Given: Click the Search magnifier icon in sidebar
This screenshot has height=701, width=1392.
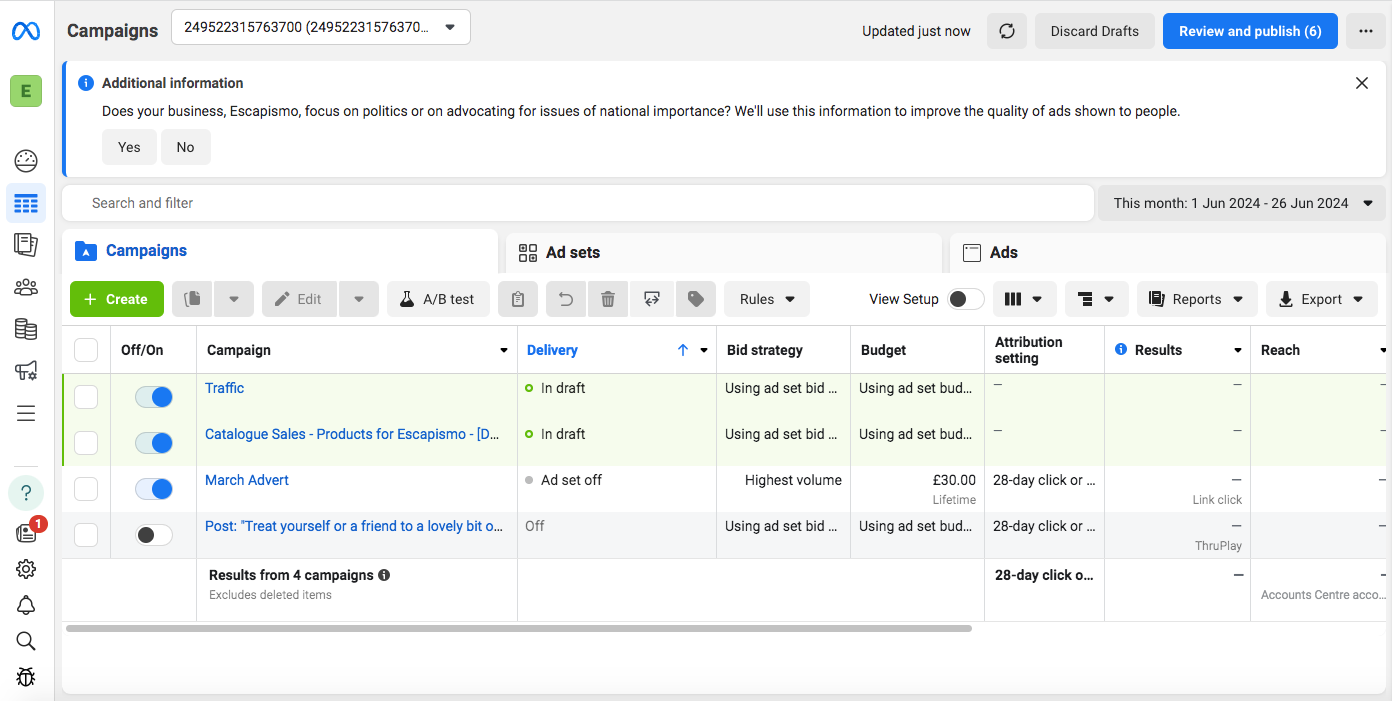Looking at the screenshot, I should (26, 641).
